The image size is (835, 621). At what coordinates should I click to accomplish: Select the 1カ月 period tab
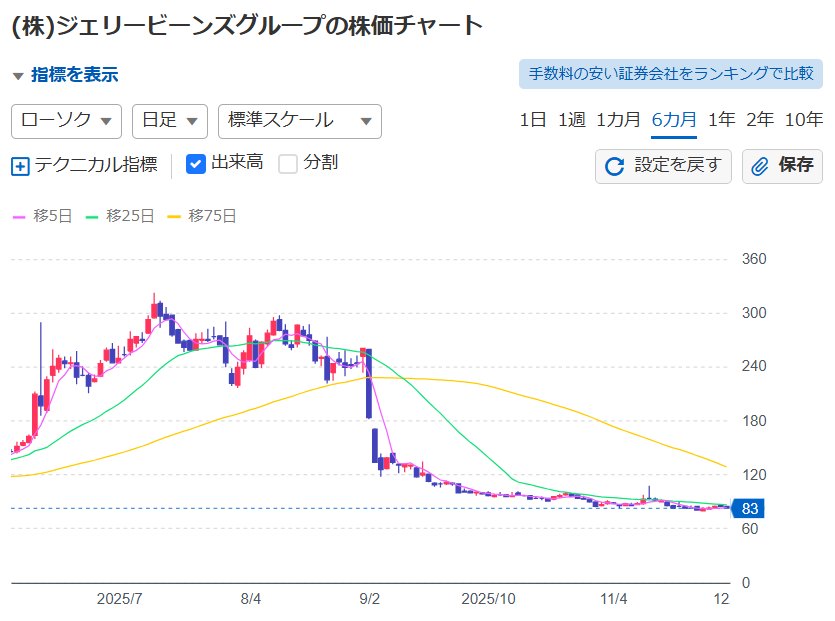(618, 120)
